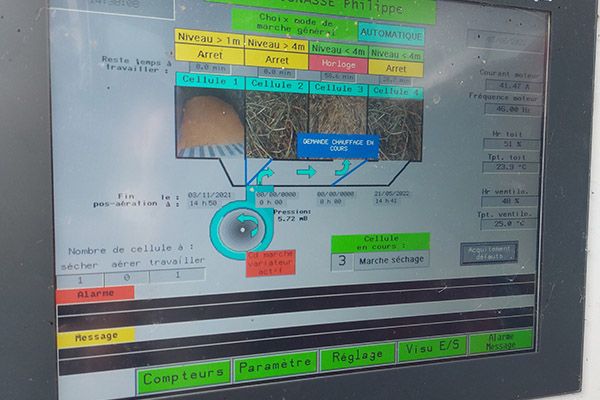
Task: Toggle the AUTOMATIQUE mode button
Action: click(391, 34)
